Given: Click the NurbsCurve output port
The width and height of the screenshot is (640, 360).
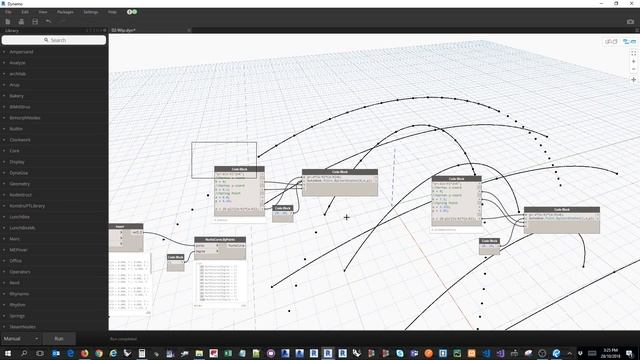Looking at the screenshot, I should click(236, 246).
